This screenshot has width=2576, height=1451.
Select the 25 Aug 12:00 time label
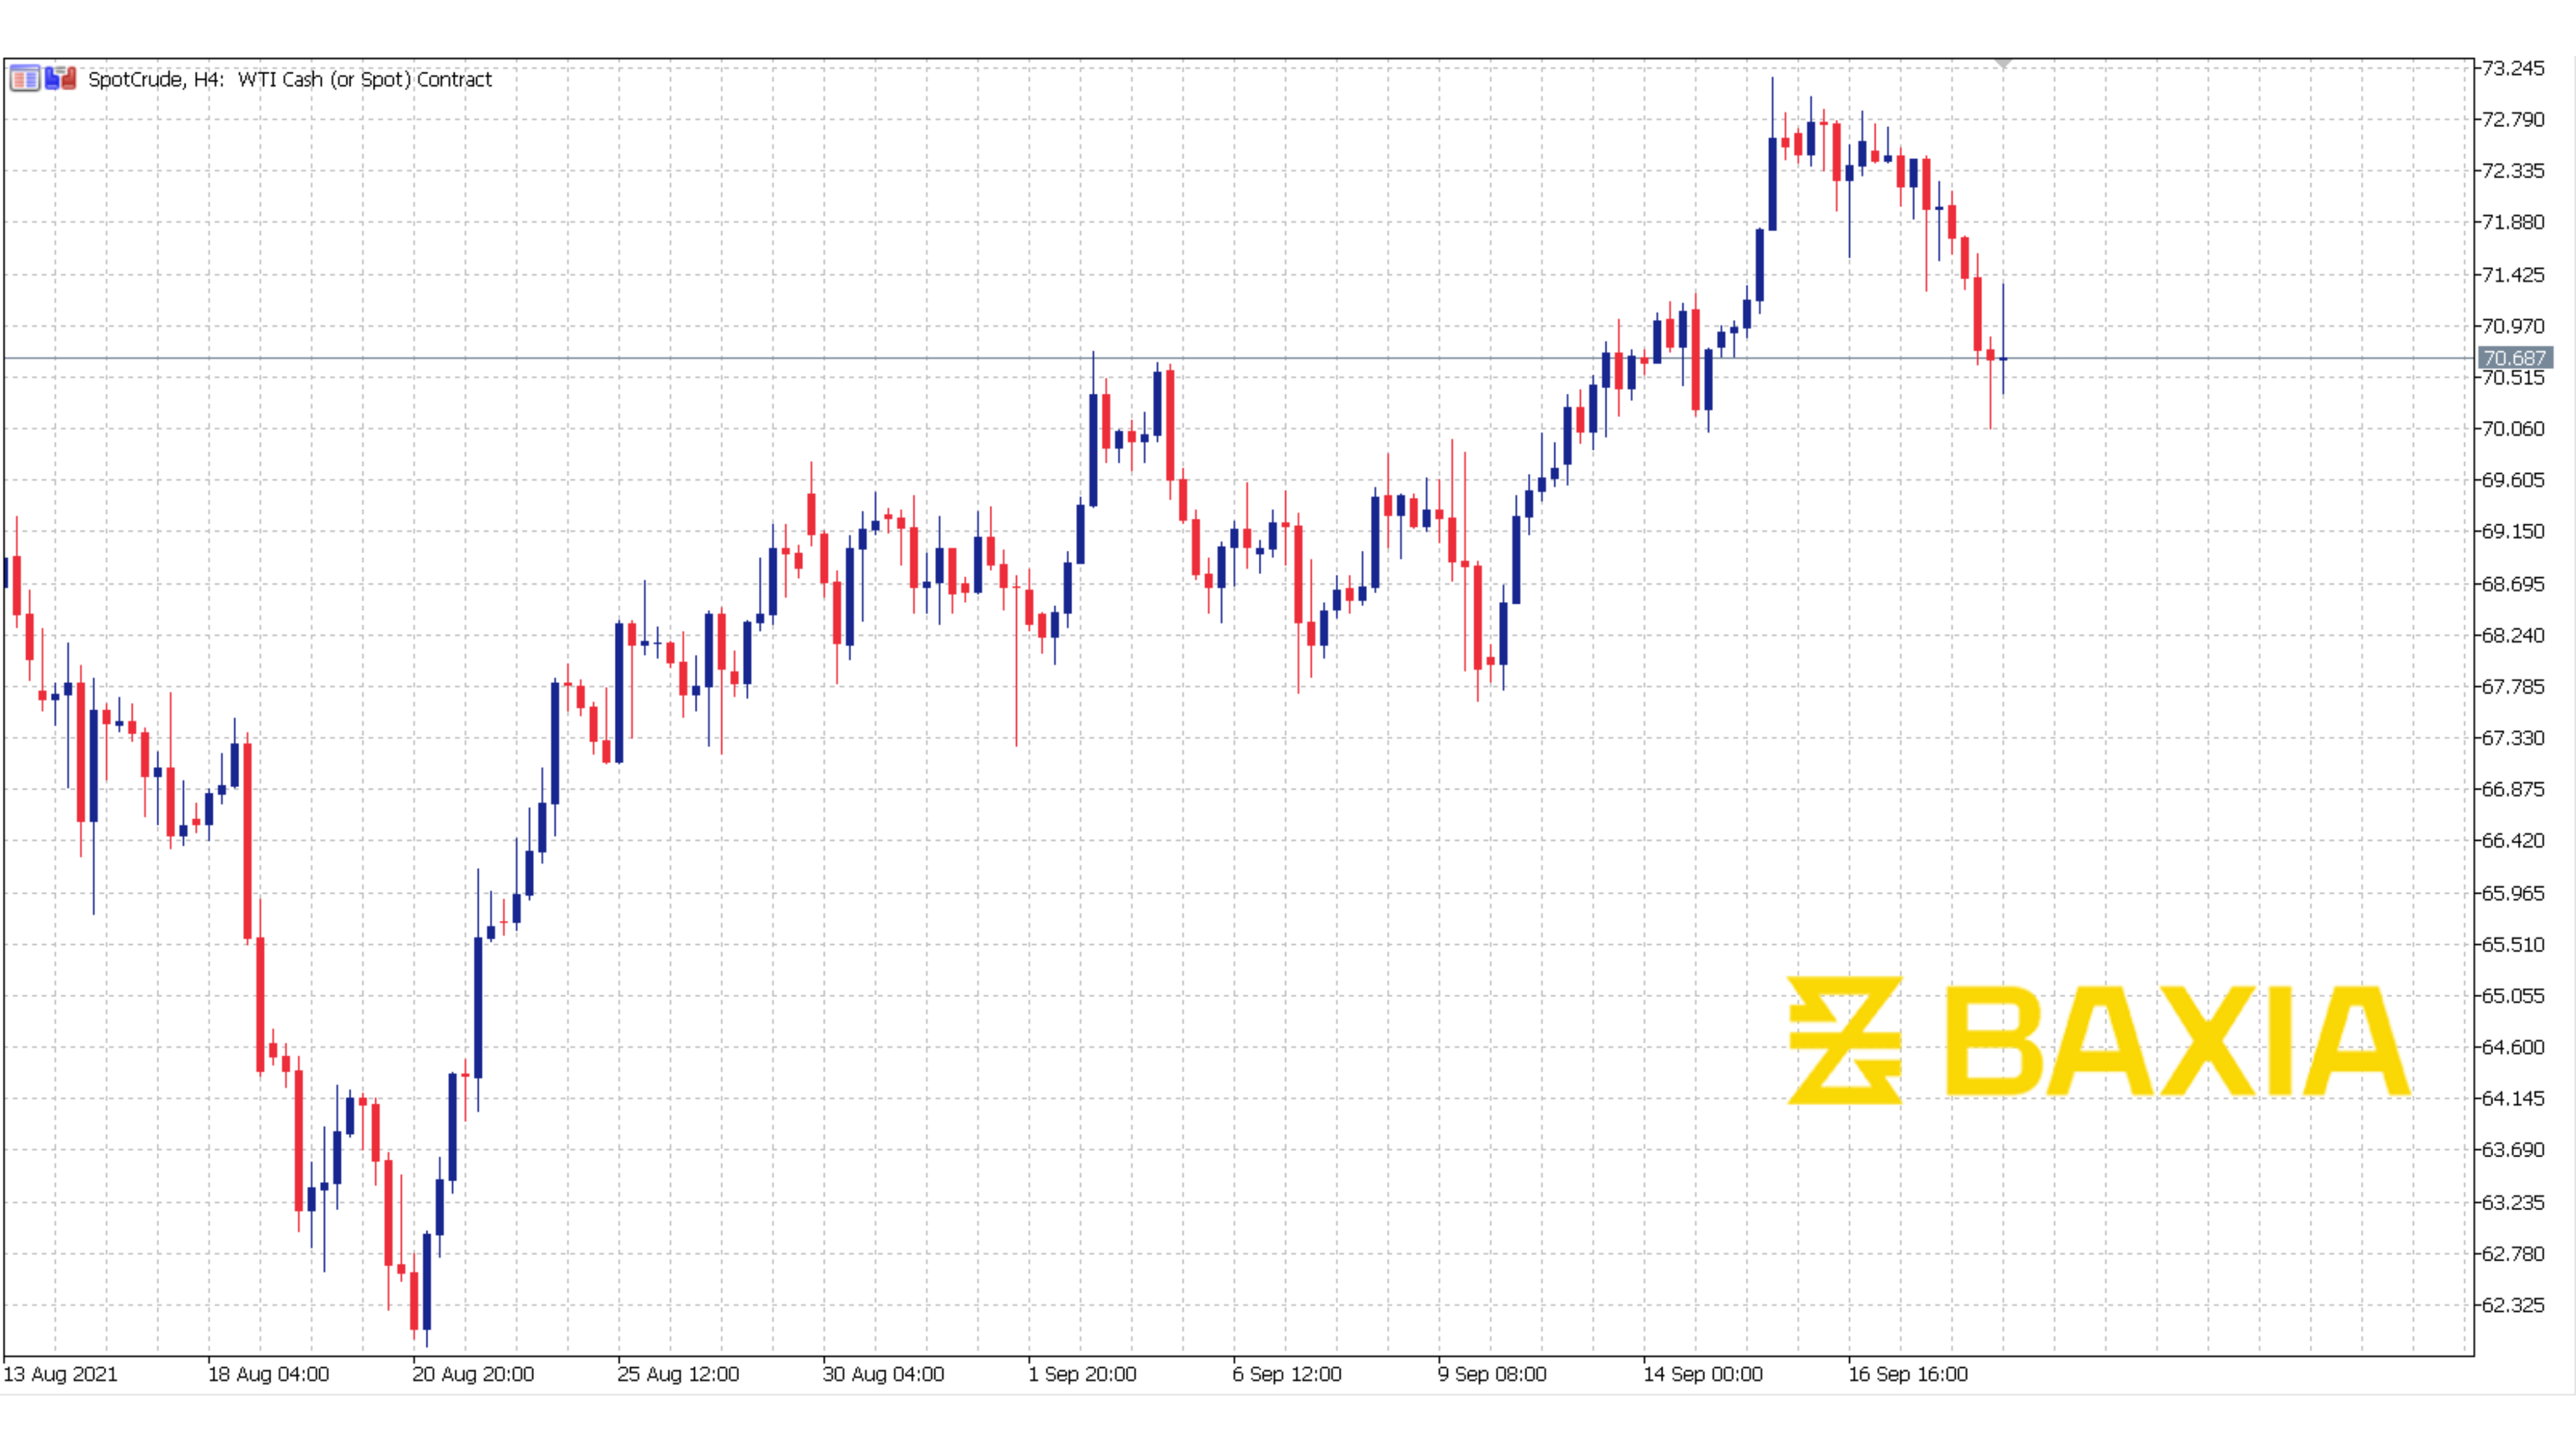678,1374
